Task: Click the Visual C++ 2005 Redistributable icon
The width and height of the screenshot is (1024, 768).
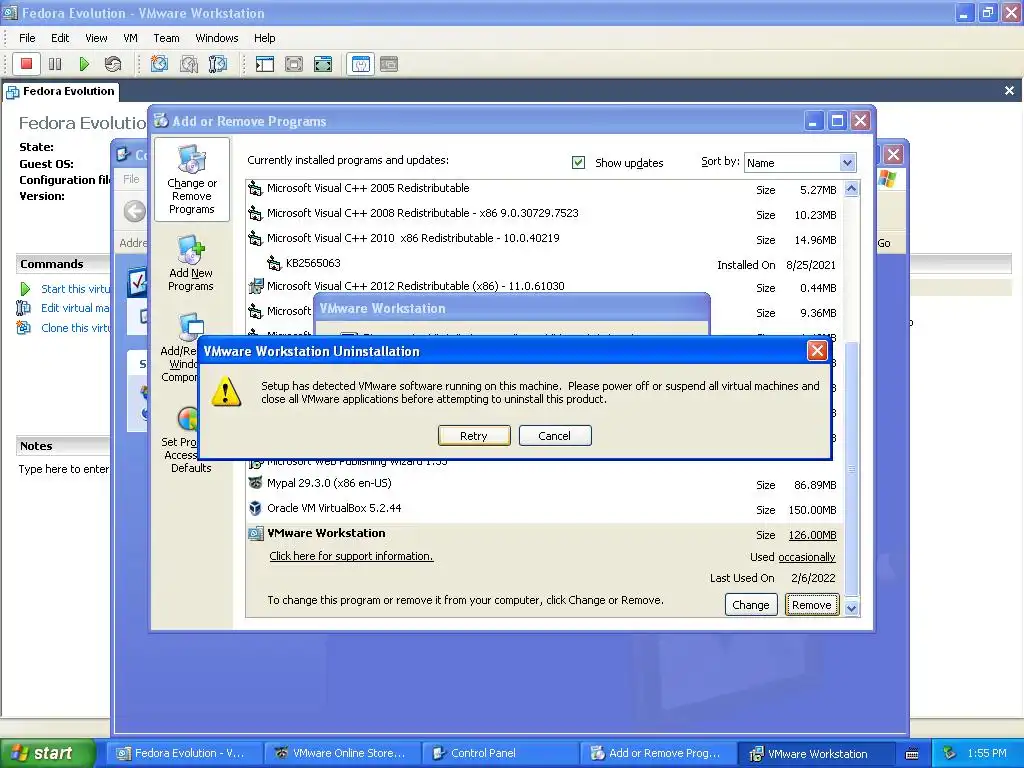Action: [x=255, y=189]
